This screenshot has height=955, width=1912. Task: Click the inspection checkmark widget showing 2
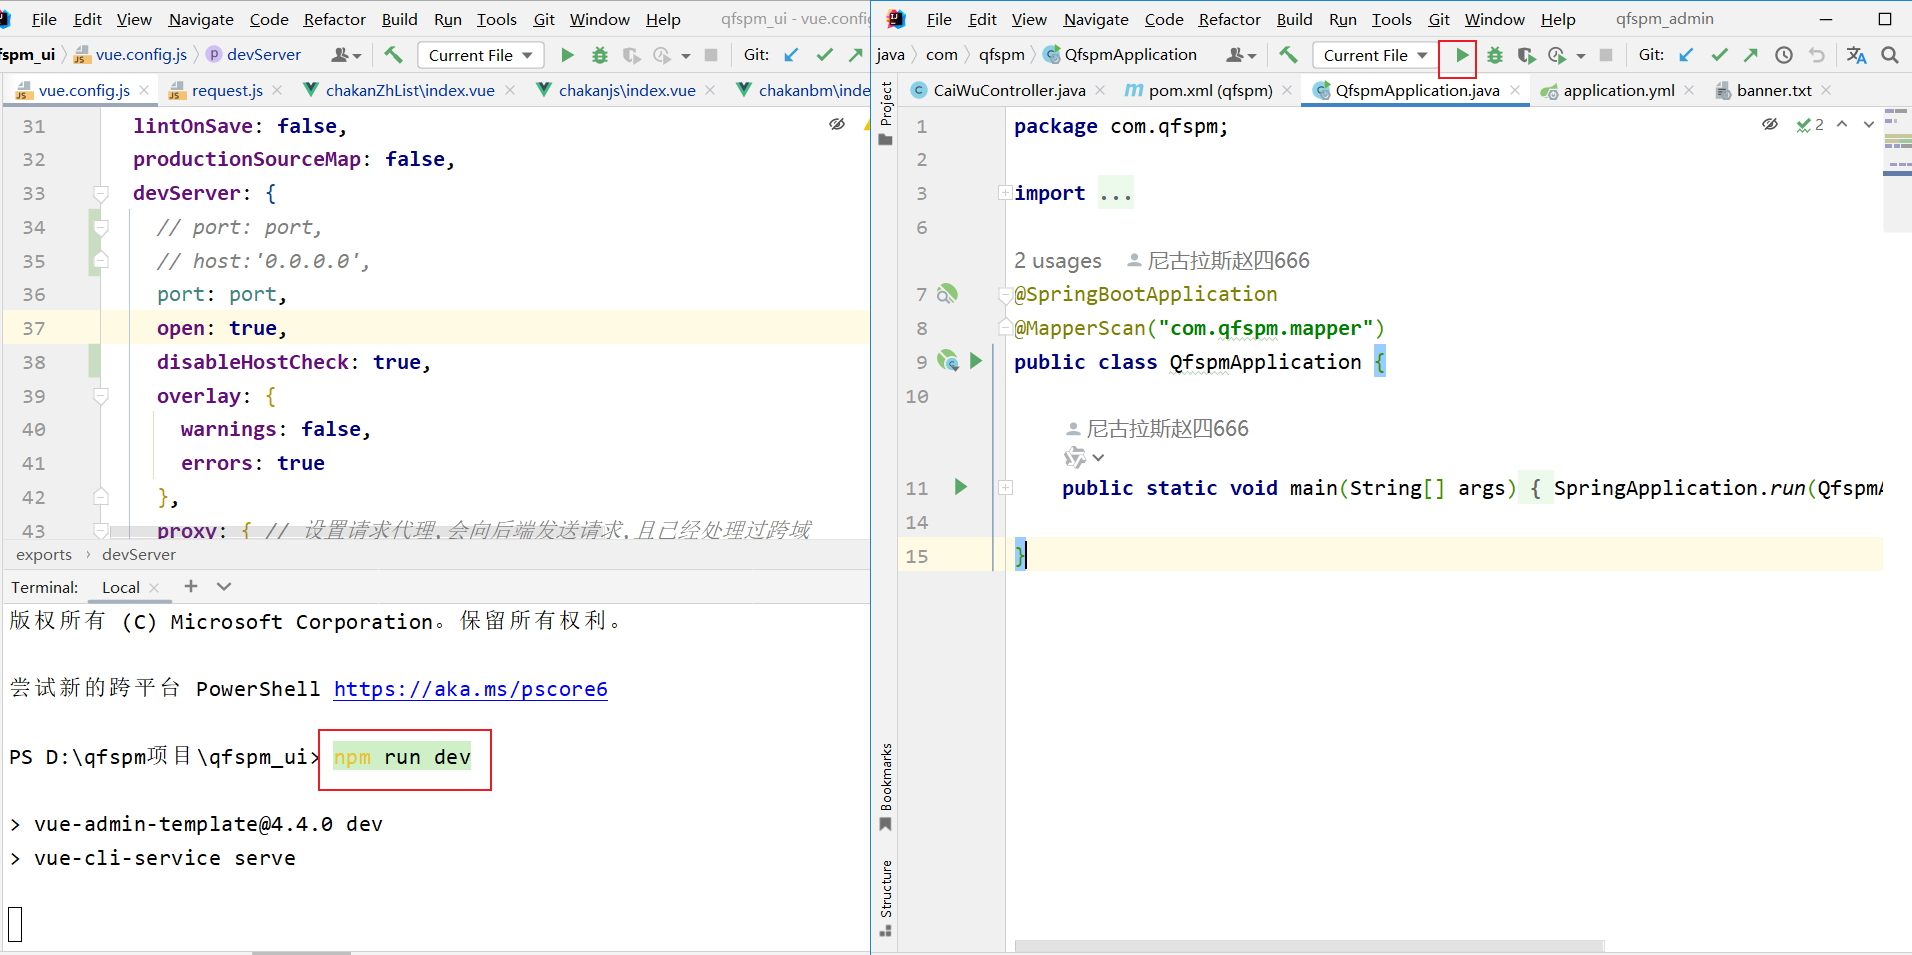pyautogui.click(x=1810, y=125)
